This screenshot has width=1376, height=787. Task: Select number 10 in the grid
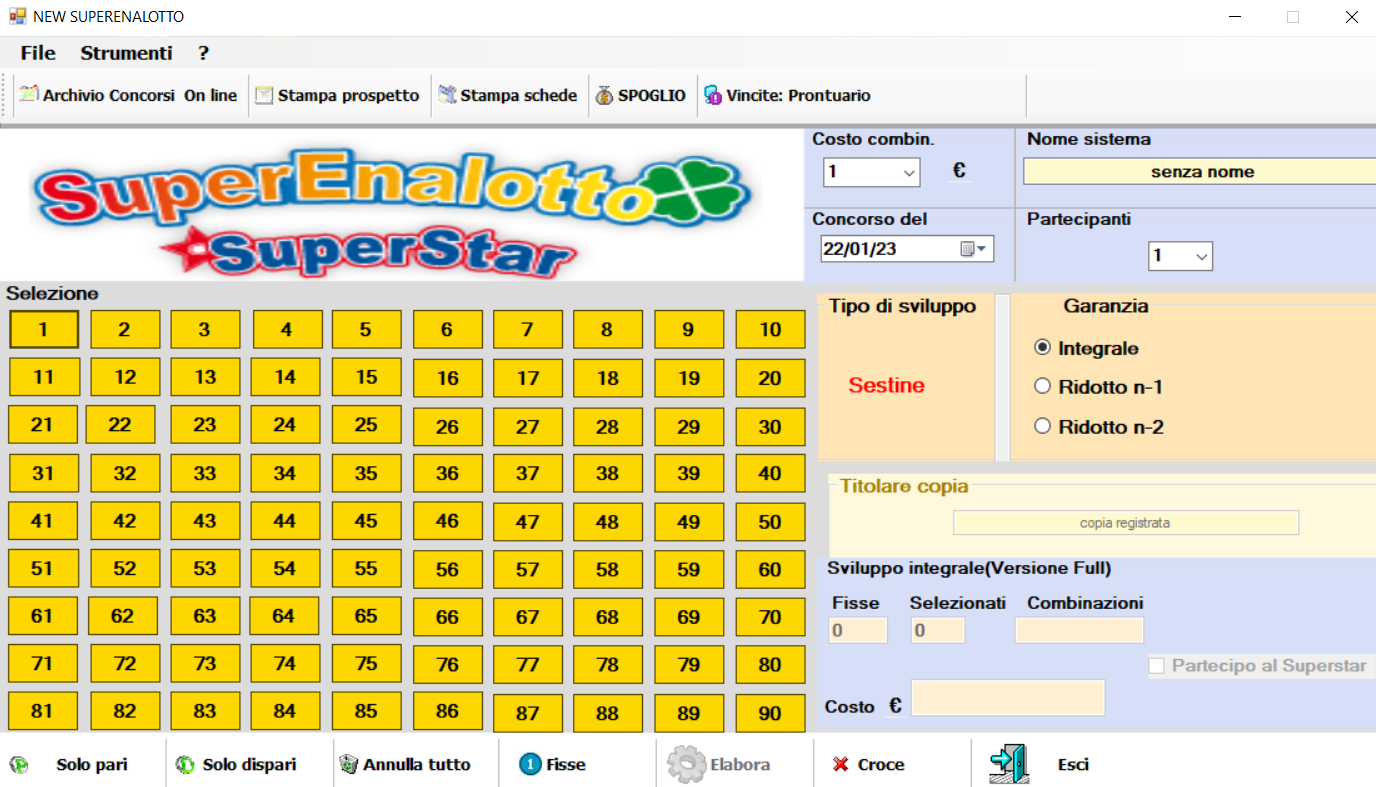pos(771,329)
